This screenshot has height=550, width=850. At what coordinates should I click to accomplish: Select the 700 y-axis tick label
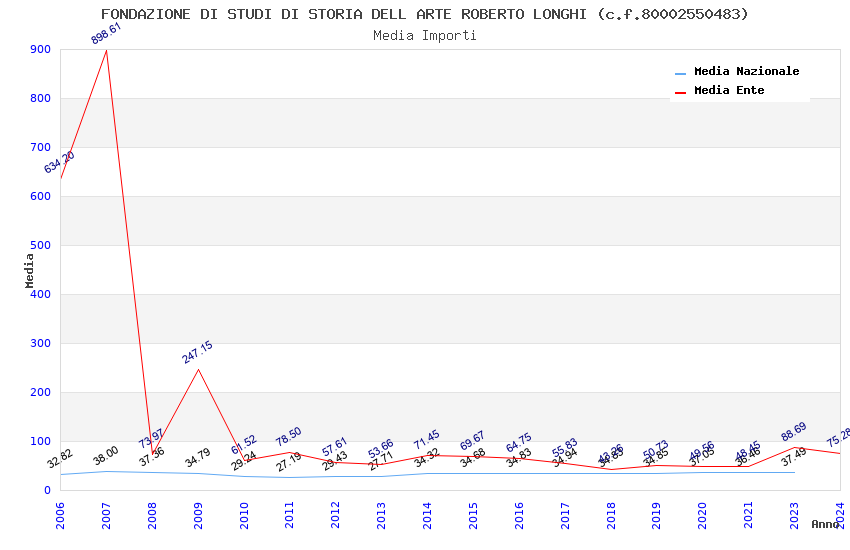point(40,147)
